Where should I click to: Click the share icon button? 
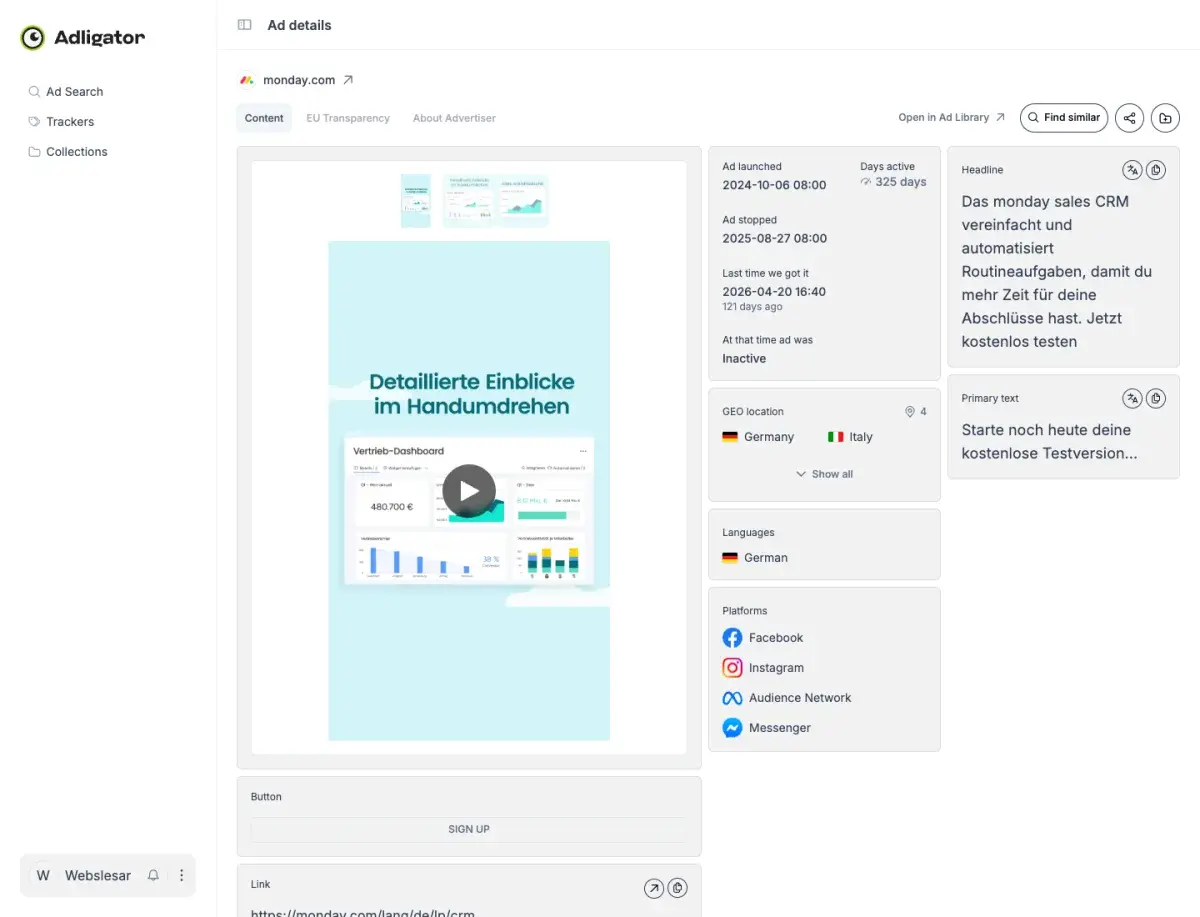tap(1130, 118)
